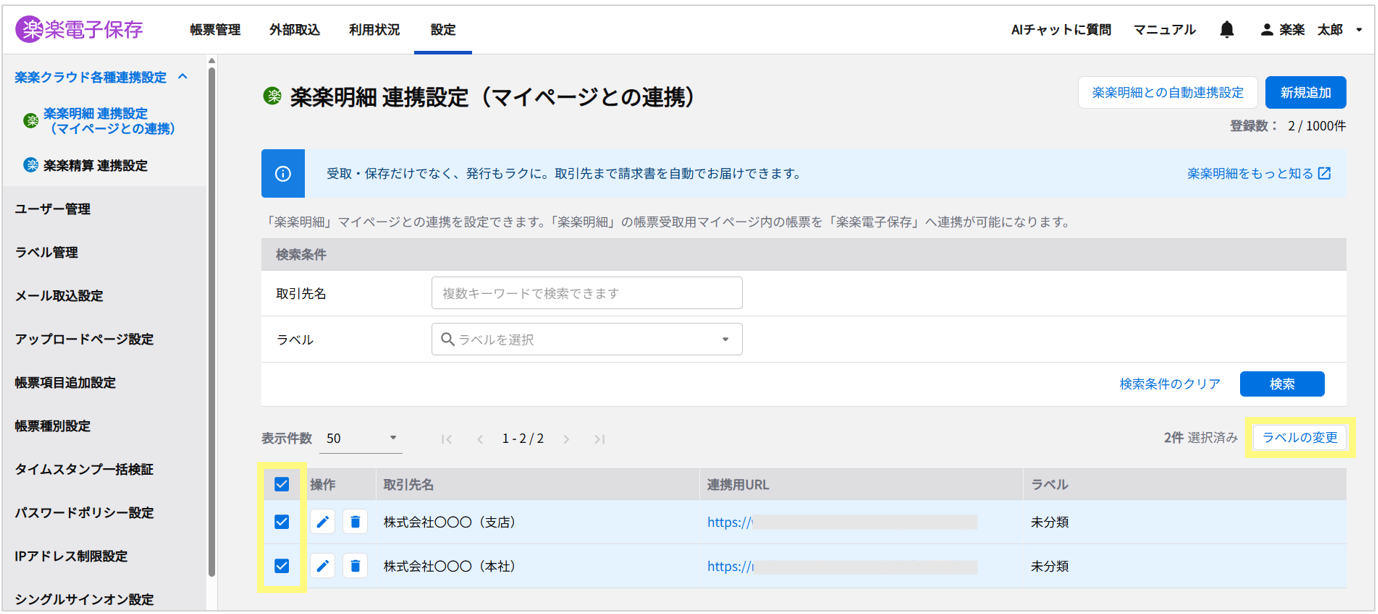The image size is (1378, 614).
Task: Toggle the select-all checkbox in table header
Action: coord(282,484)
